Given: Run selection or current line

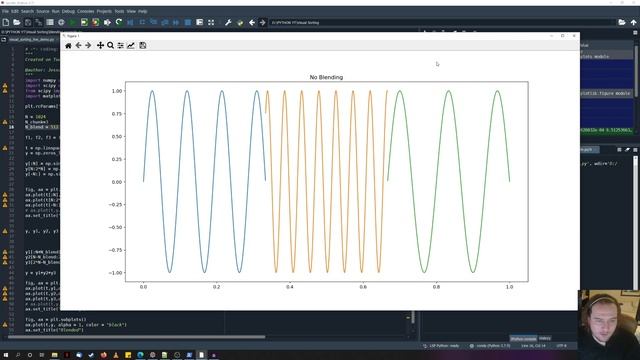Looking at the screenshot, I should point(107,22).
